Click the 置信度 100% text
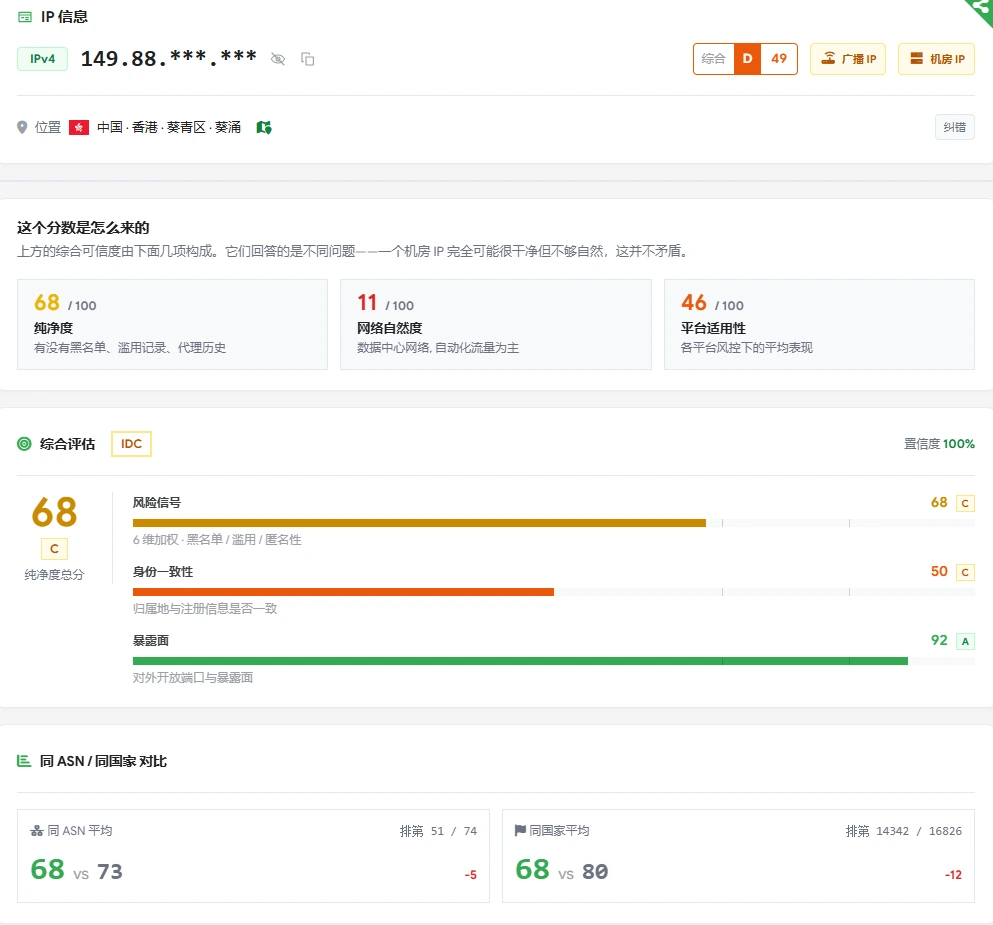Screen dimensions: 993x925 pos(939,444)
